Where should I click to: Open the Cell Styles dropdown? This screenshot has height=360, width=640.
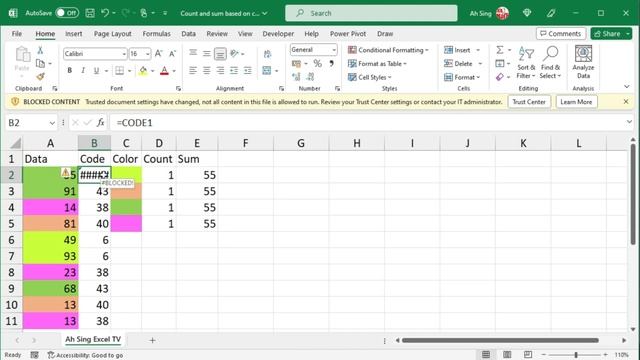369,77
